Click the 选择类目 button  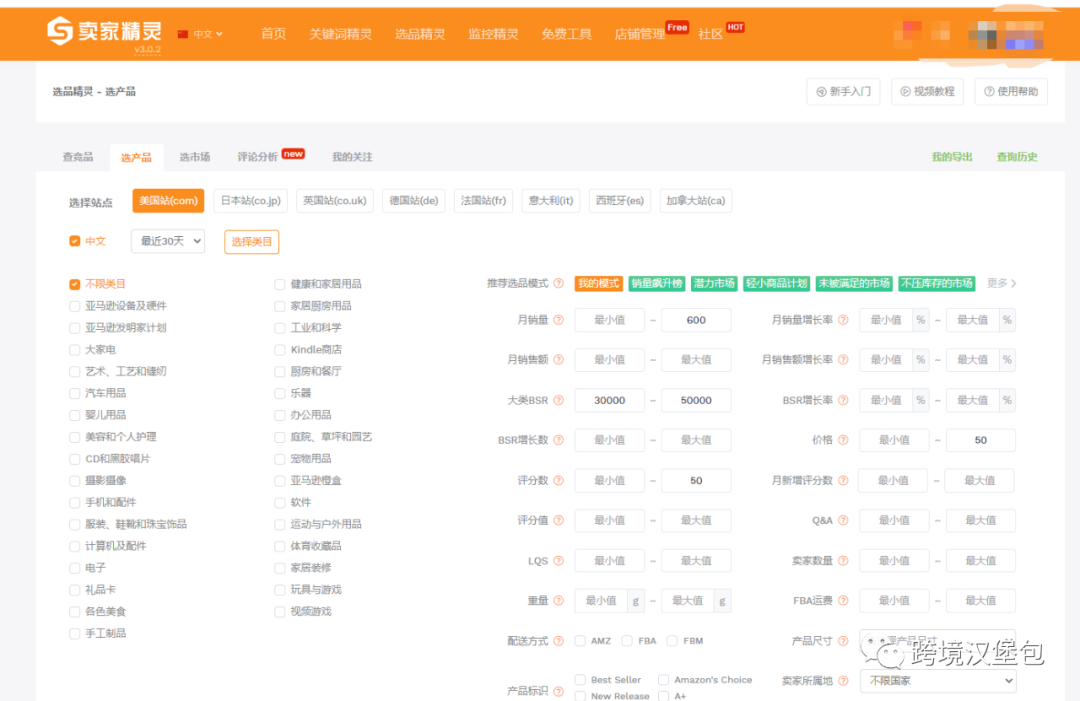(251, 241)
